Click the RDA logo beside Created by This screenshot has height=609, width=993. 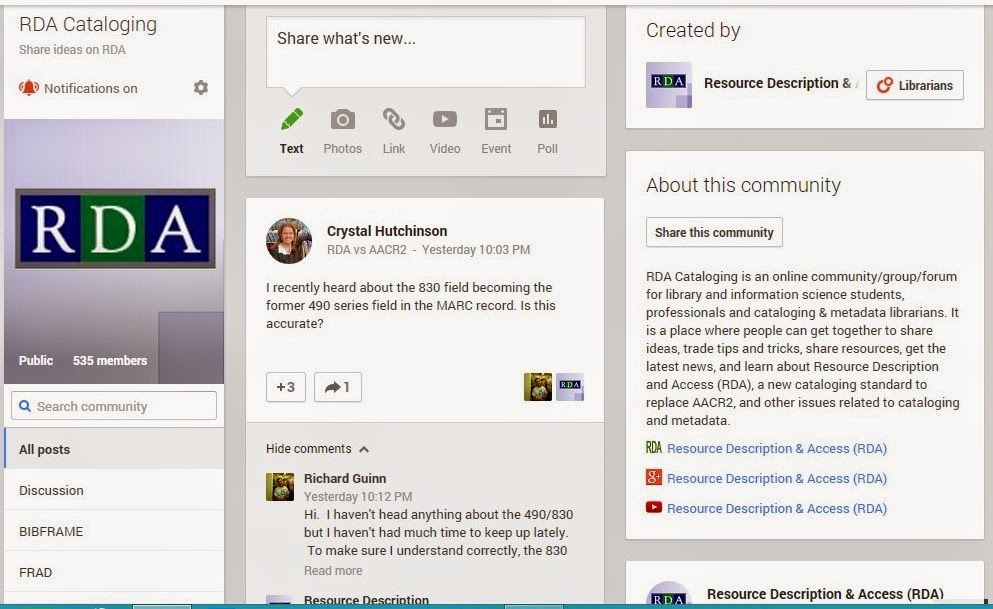coord(669,85)
